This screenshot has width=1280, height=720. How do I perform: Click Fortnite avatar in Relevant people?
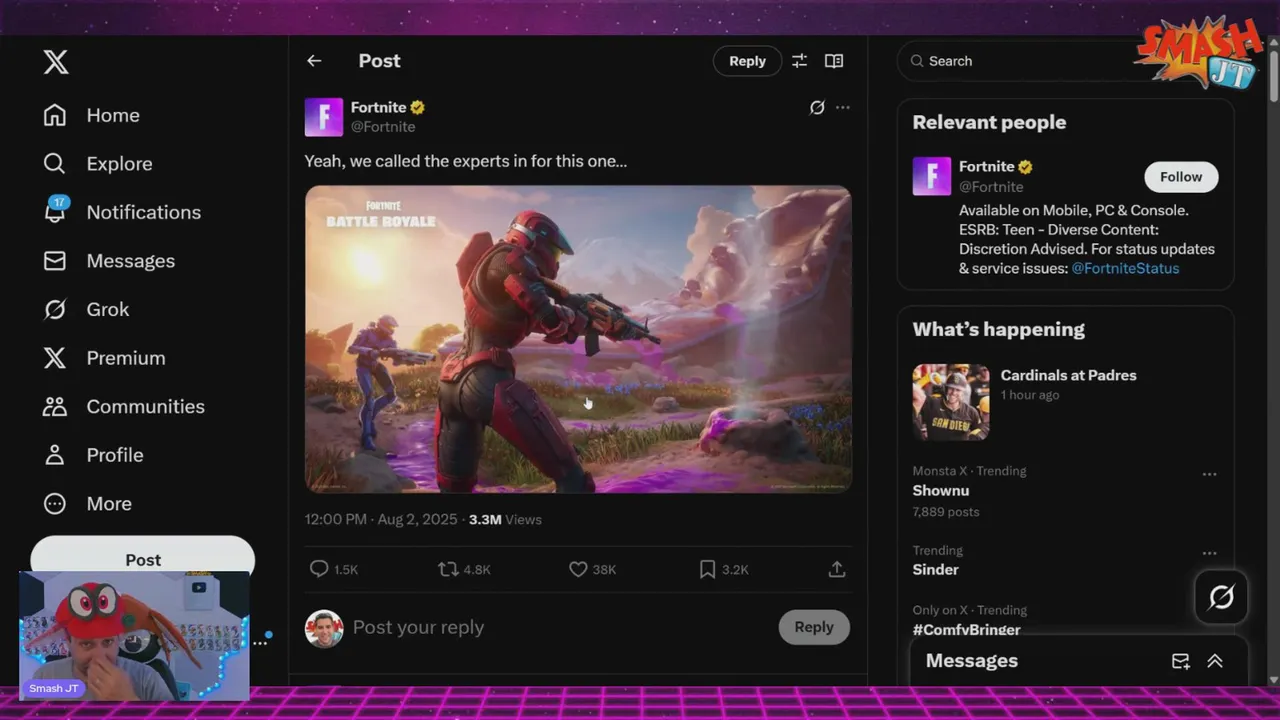tap(932, 177)
